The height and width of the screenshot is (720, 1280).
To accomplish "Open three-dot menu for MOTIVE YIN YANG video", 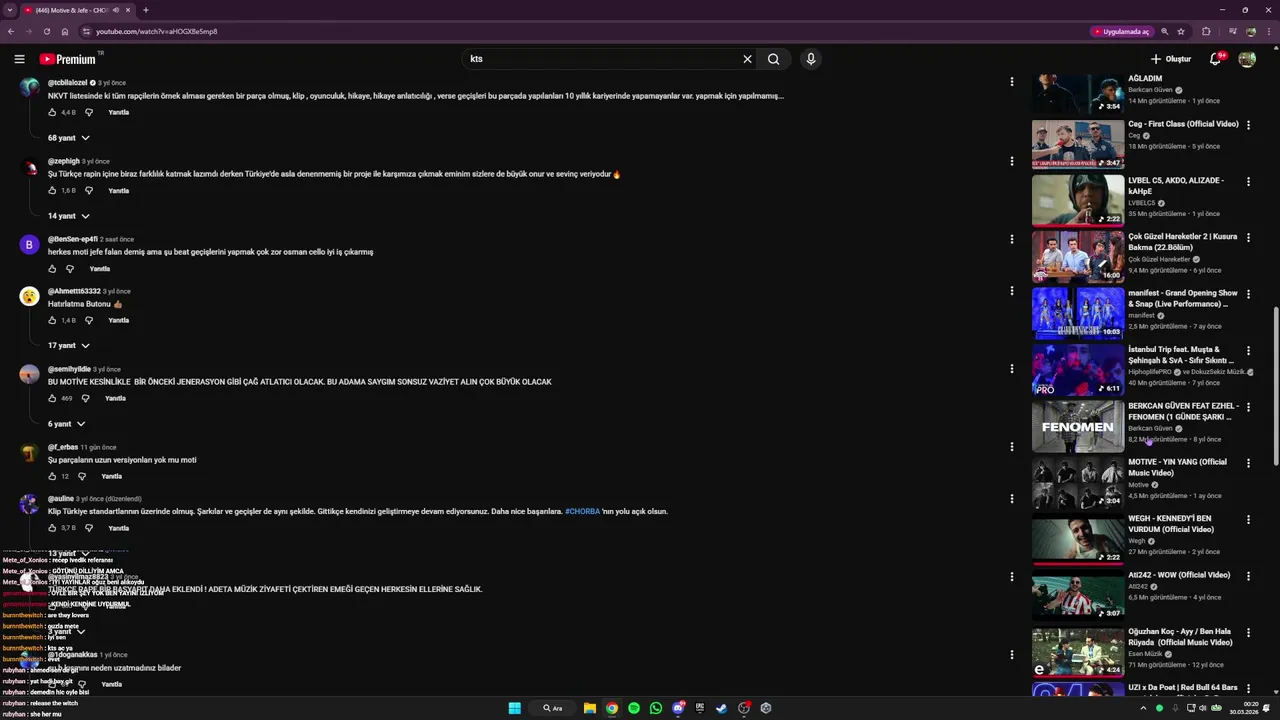I will (x=1248, y=463).
